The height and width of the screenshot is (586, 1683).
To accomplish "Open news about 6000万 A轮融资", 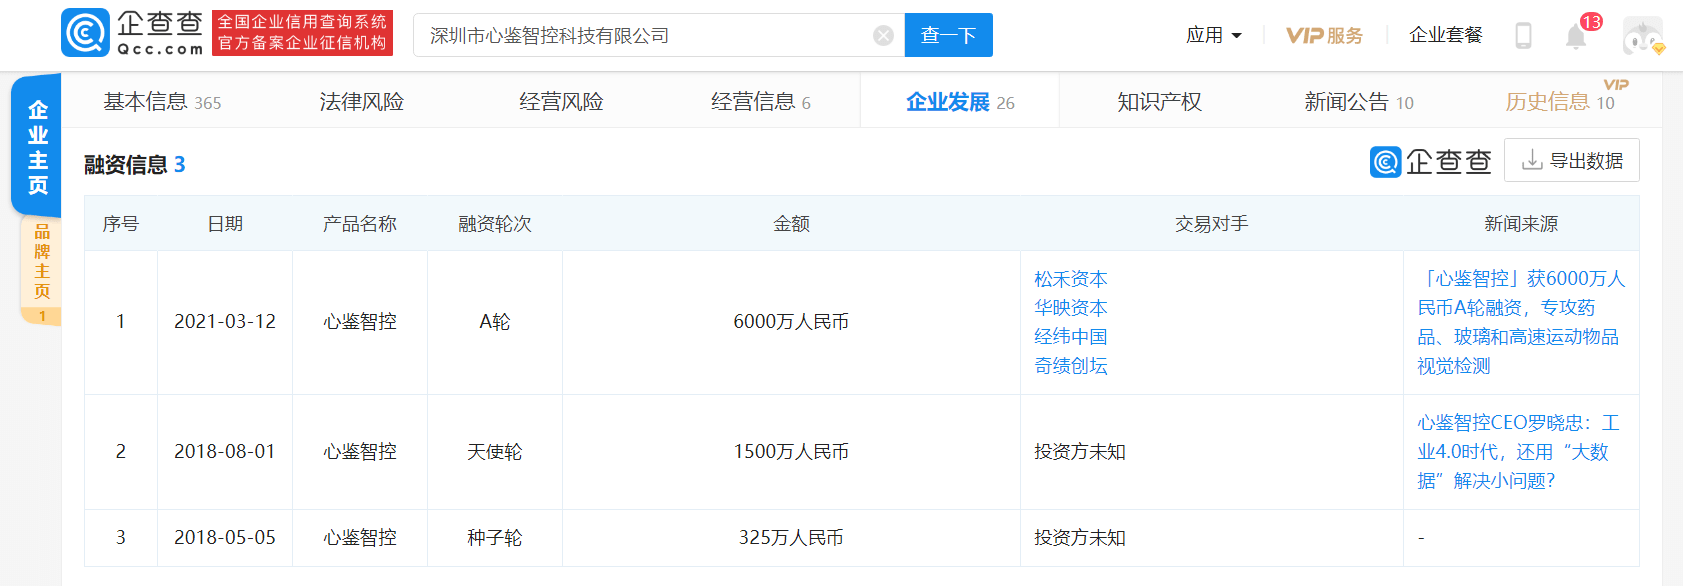I will pos(1521,322).
